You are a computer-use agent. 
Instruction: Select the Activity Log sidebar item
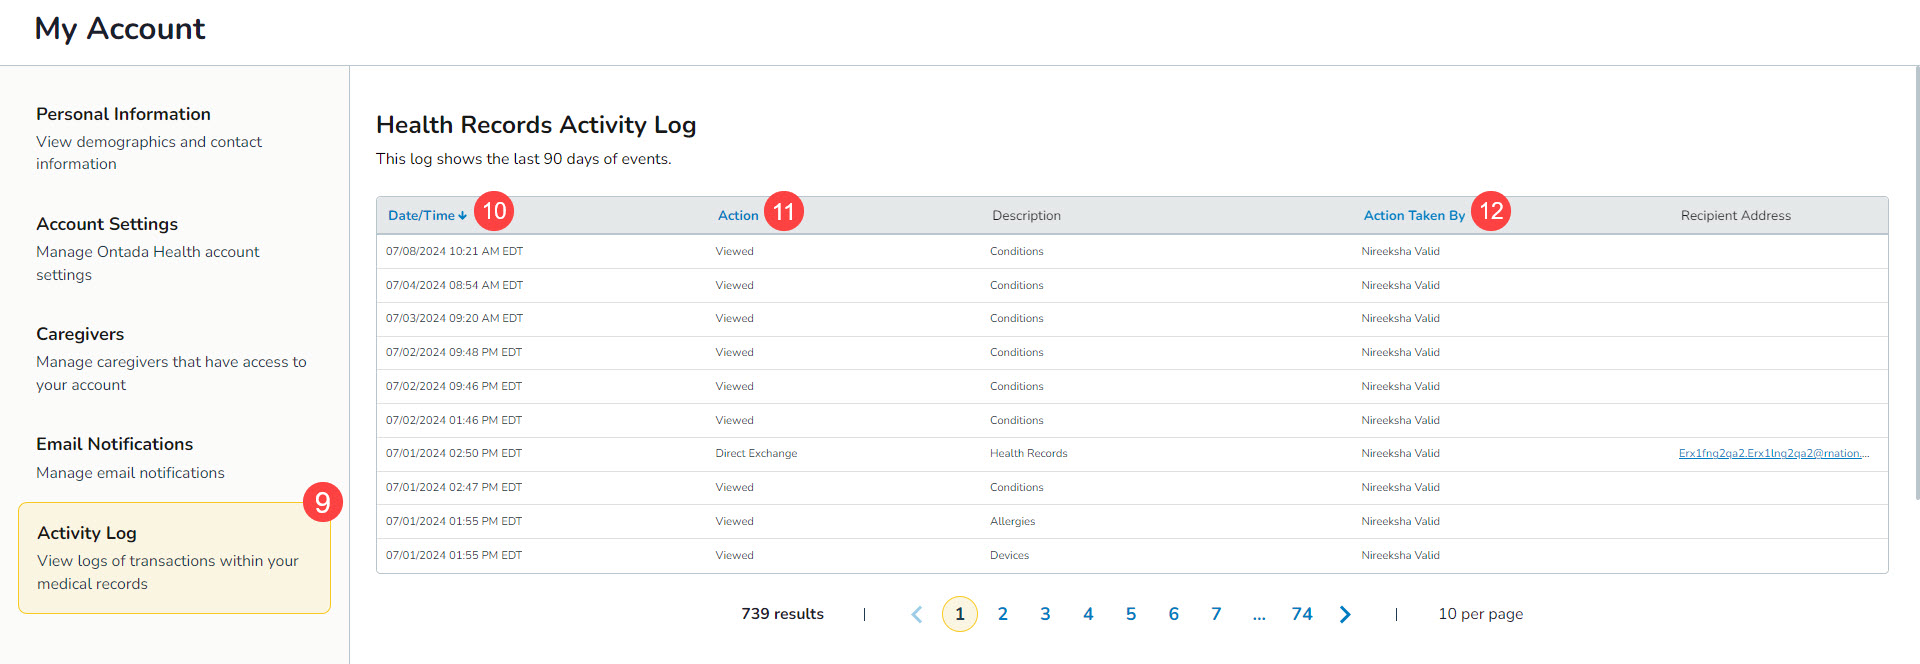174,557
